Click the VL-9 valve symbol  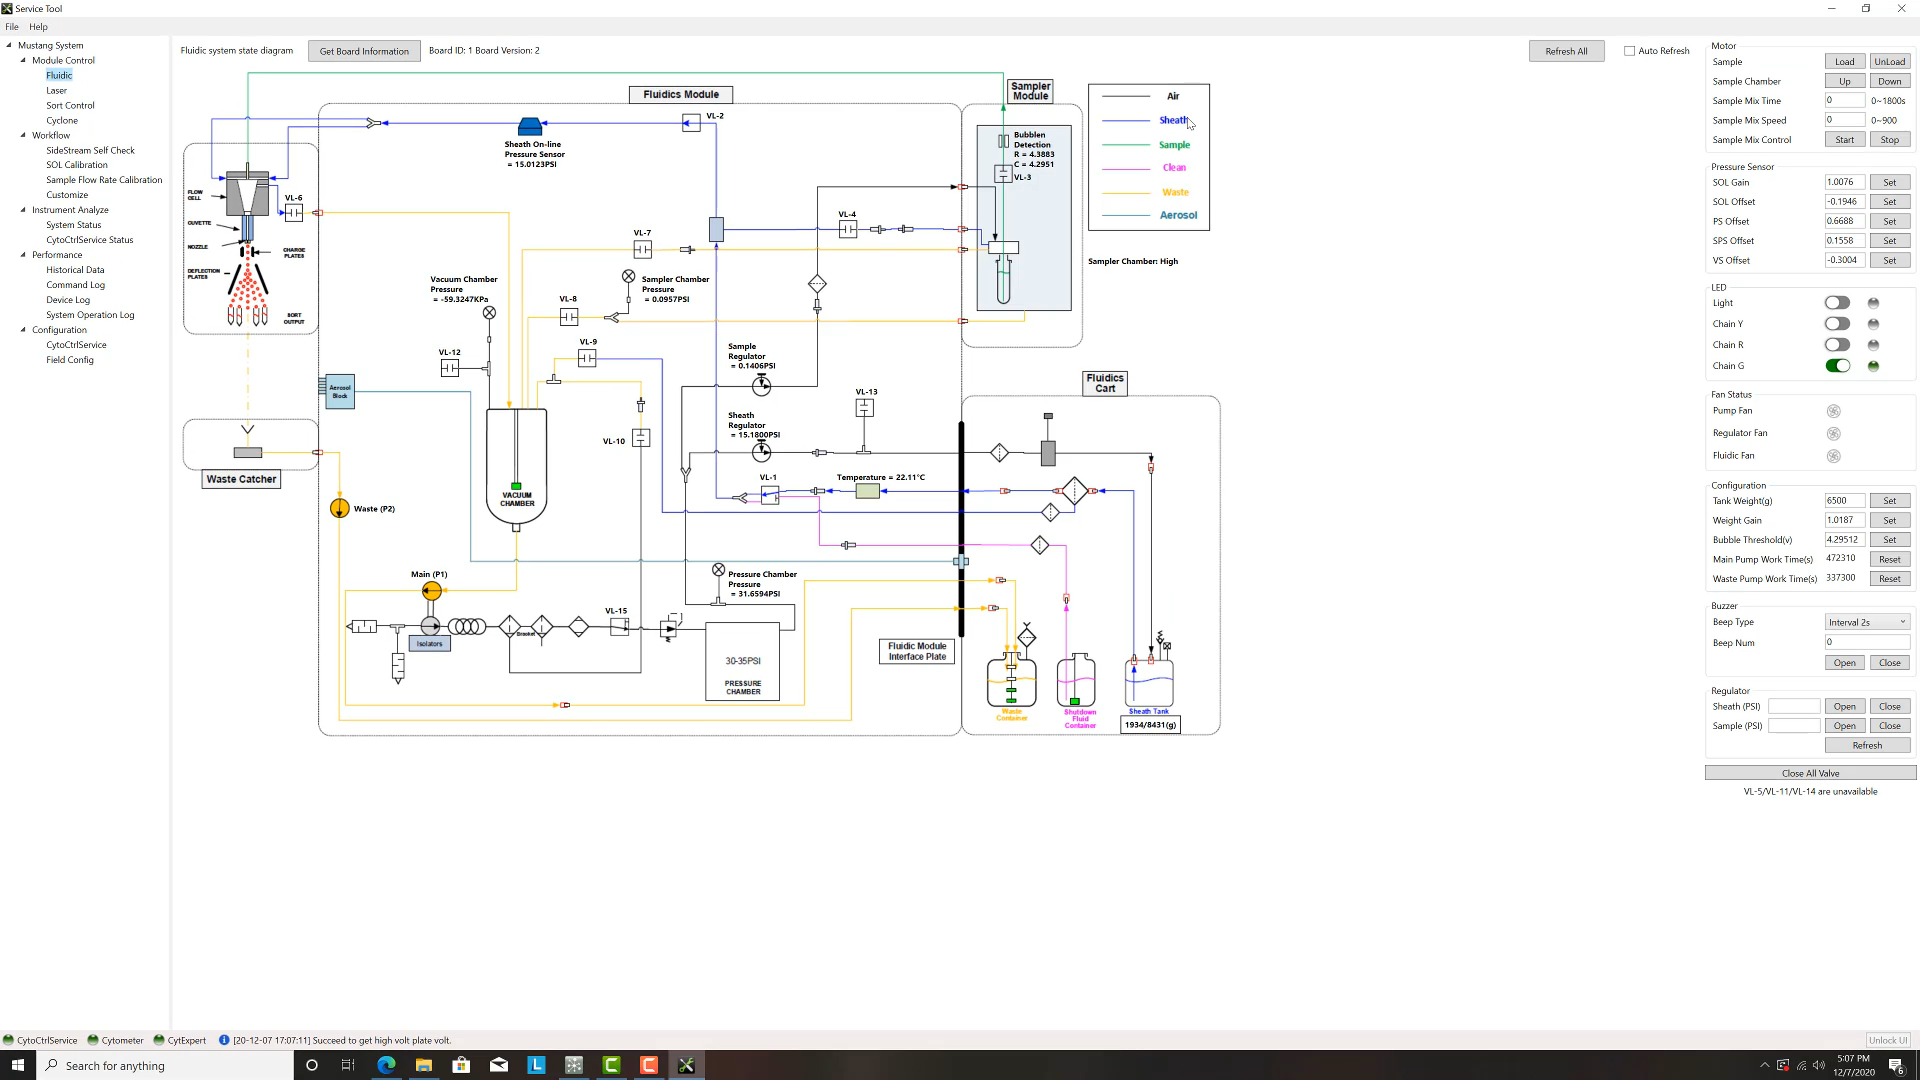587,358
